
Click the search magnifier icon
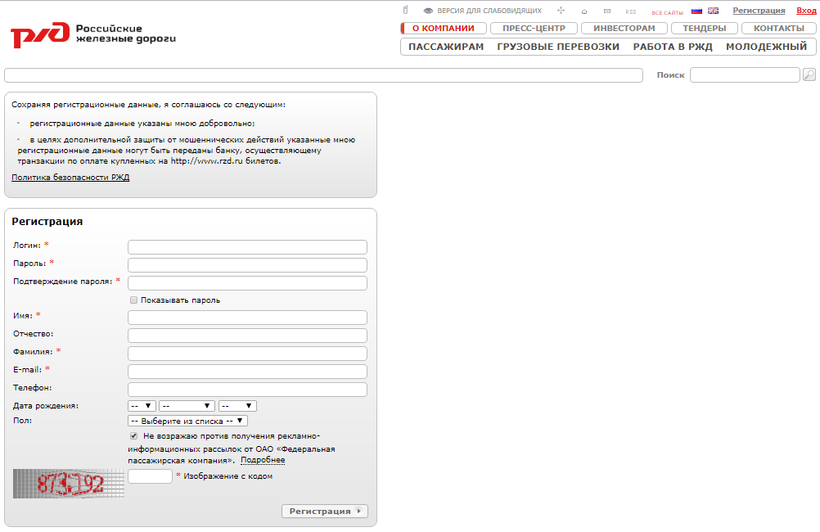click(809, 75)
